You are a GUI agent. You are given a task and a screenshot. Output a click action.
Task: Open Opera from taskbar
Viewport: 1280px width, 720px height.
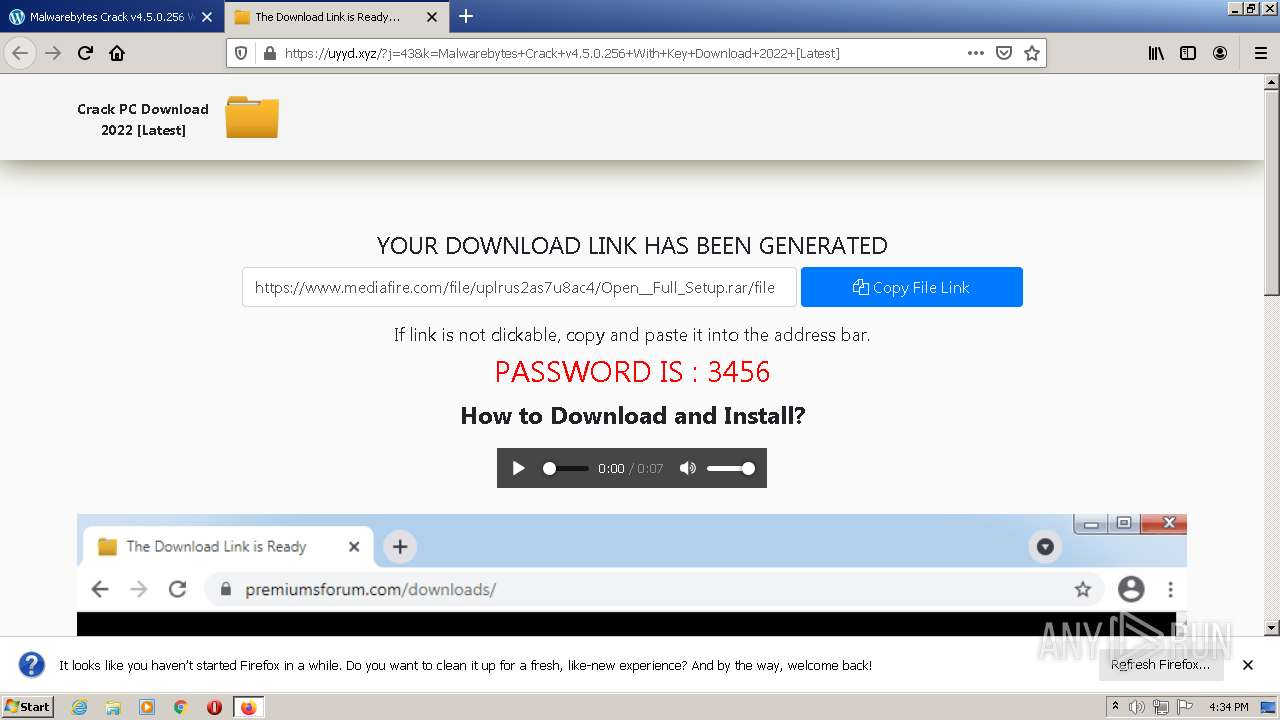(214, 707)
